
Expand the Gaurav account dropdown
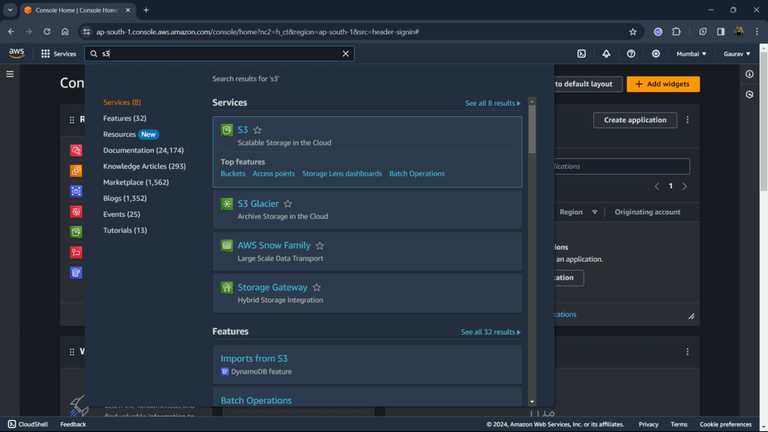[x=737, y=54]
